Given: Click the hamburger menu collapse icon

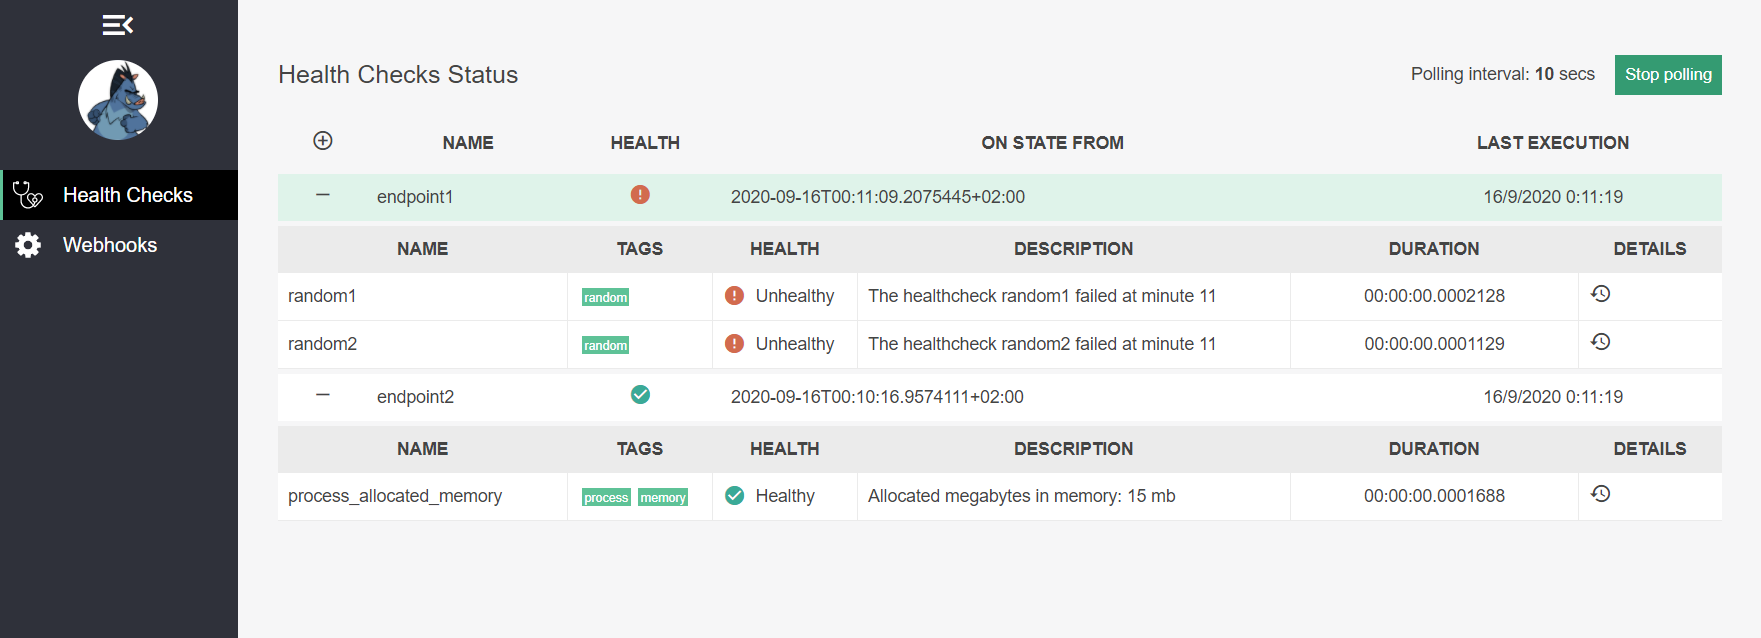Looking at the screenshot, I should pyautogui.click(x=117, y=23).
